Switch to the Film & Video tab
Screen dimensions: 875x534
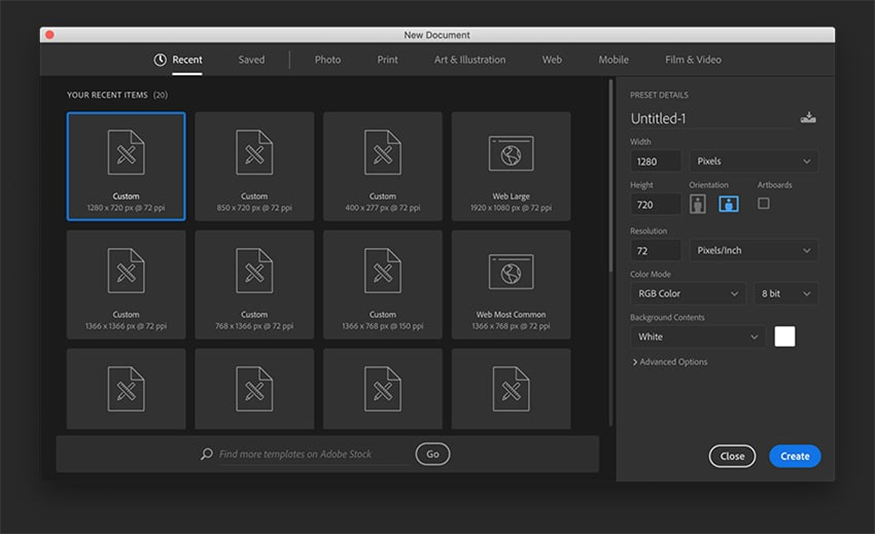click(693, 60)
